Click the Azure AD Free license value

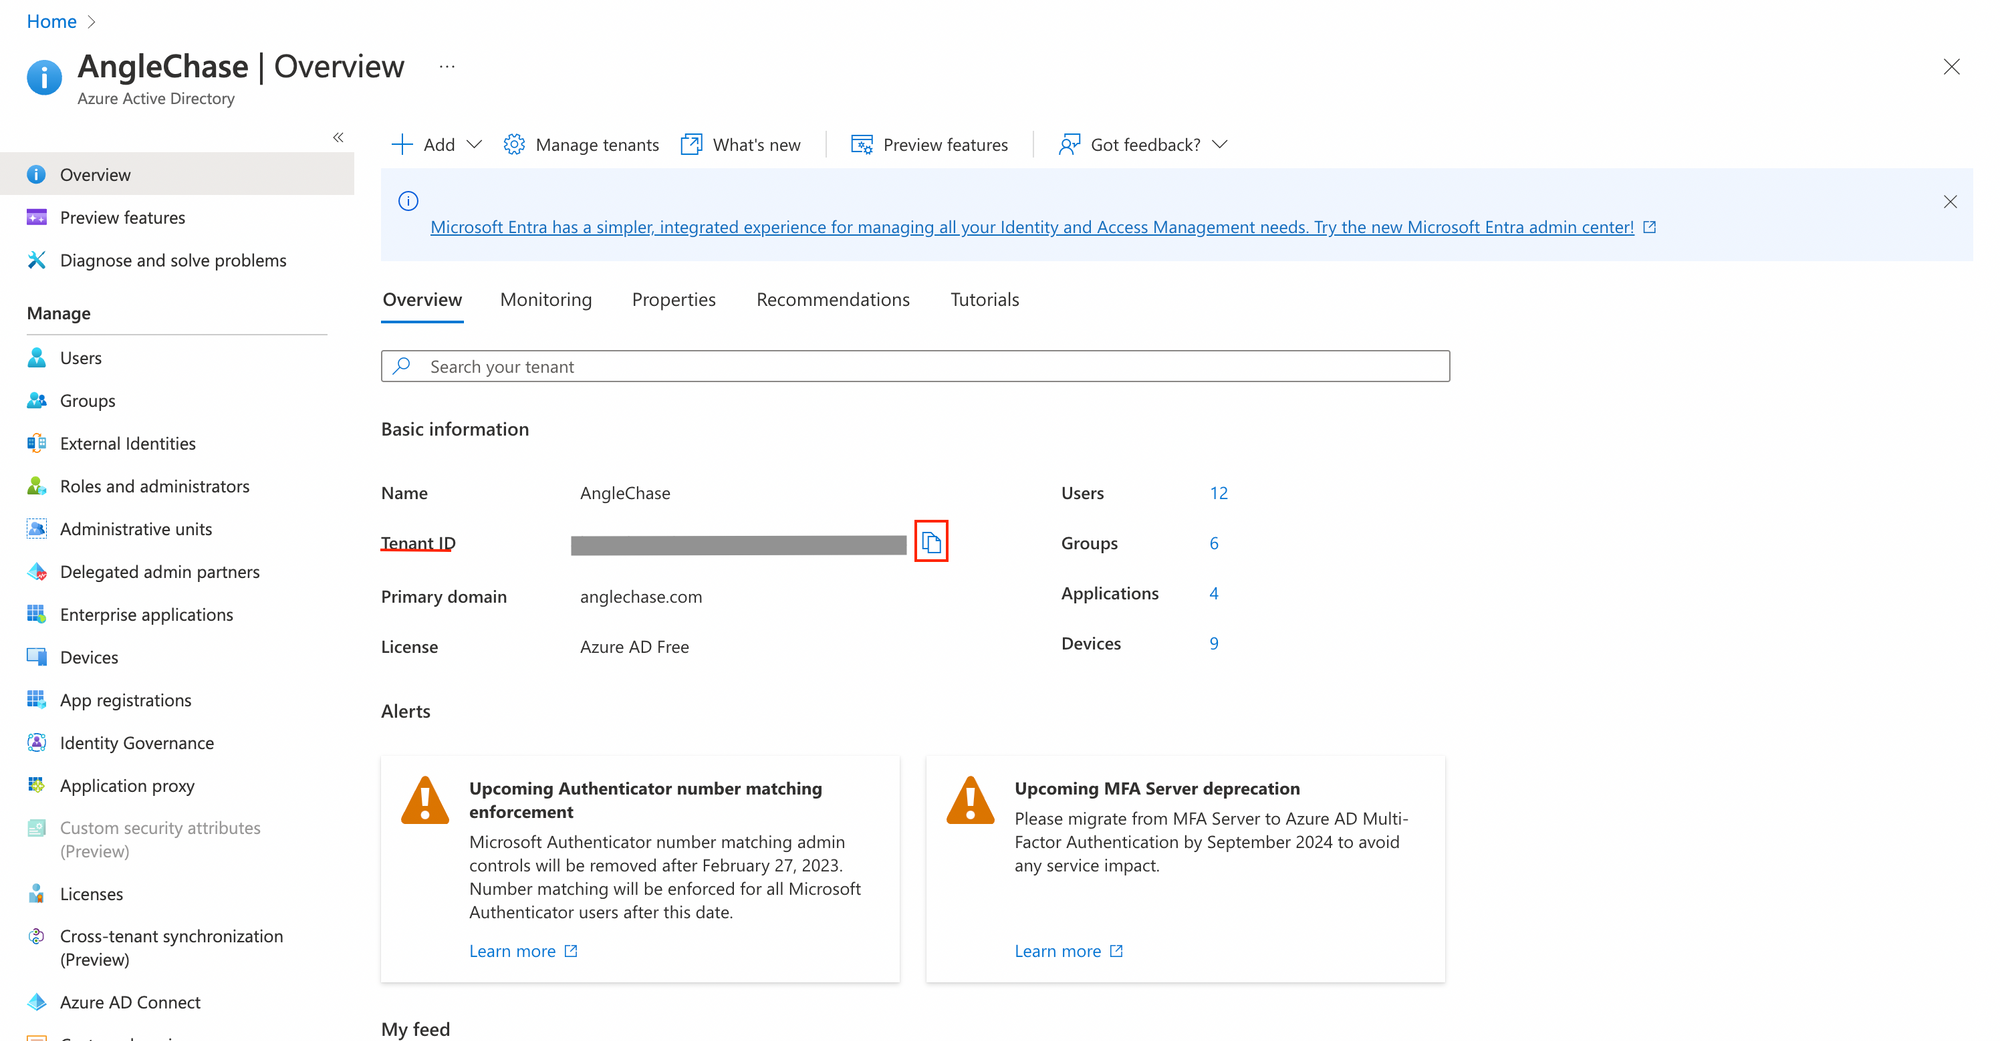click(634, 647)
